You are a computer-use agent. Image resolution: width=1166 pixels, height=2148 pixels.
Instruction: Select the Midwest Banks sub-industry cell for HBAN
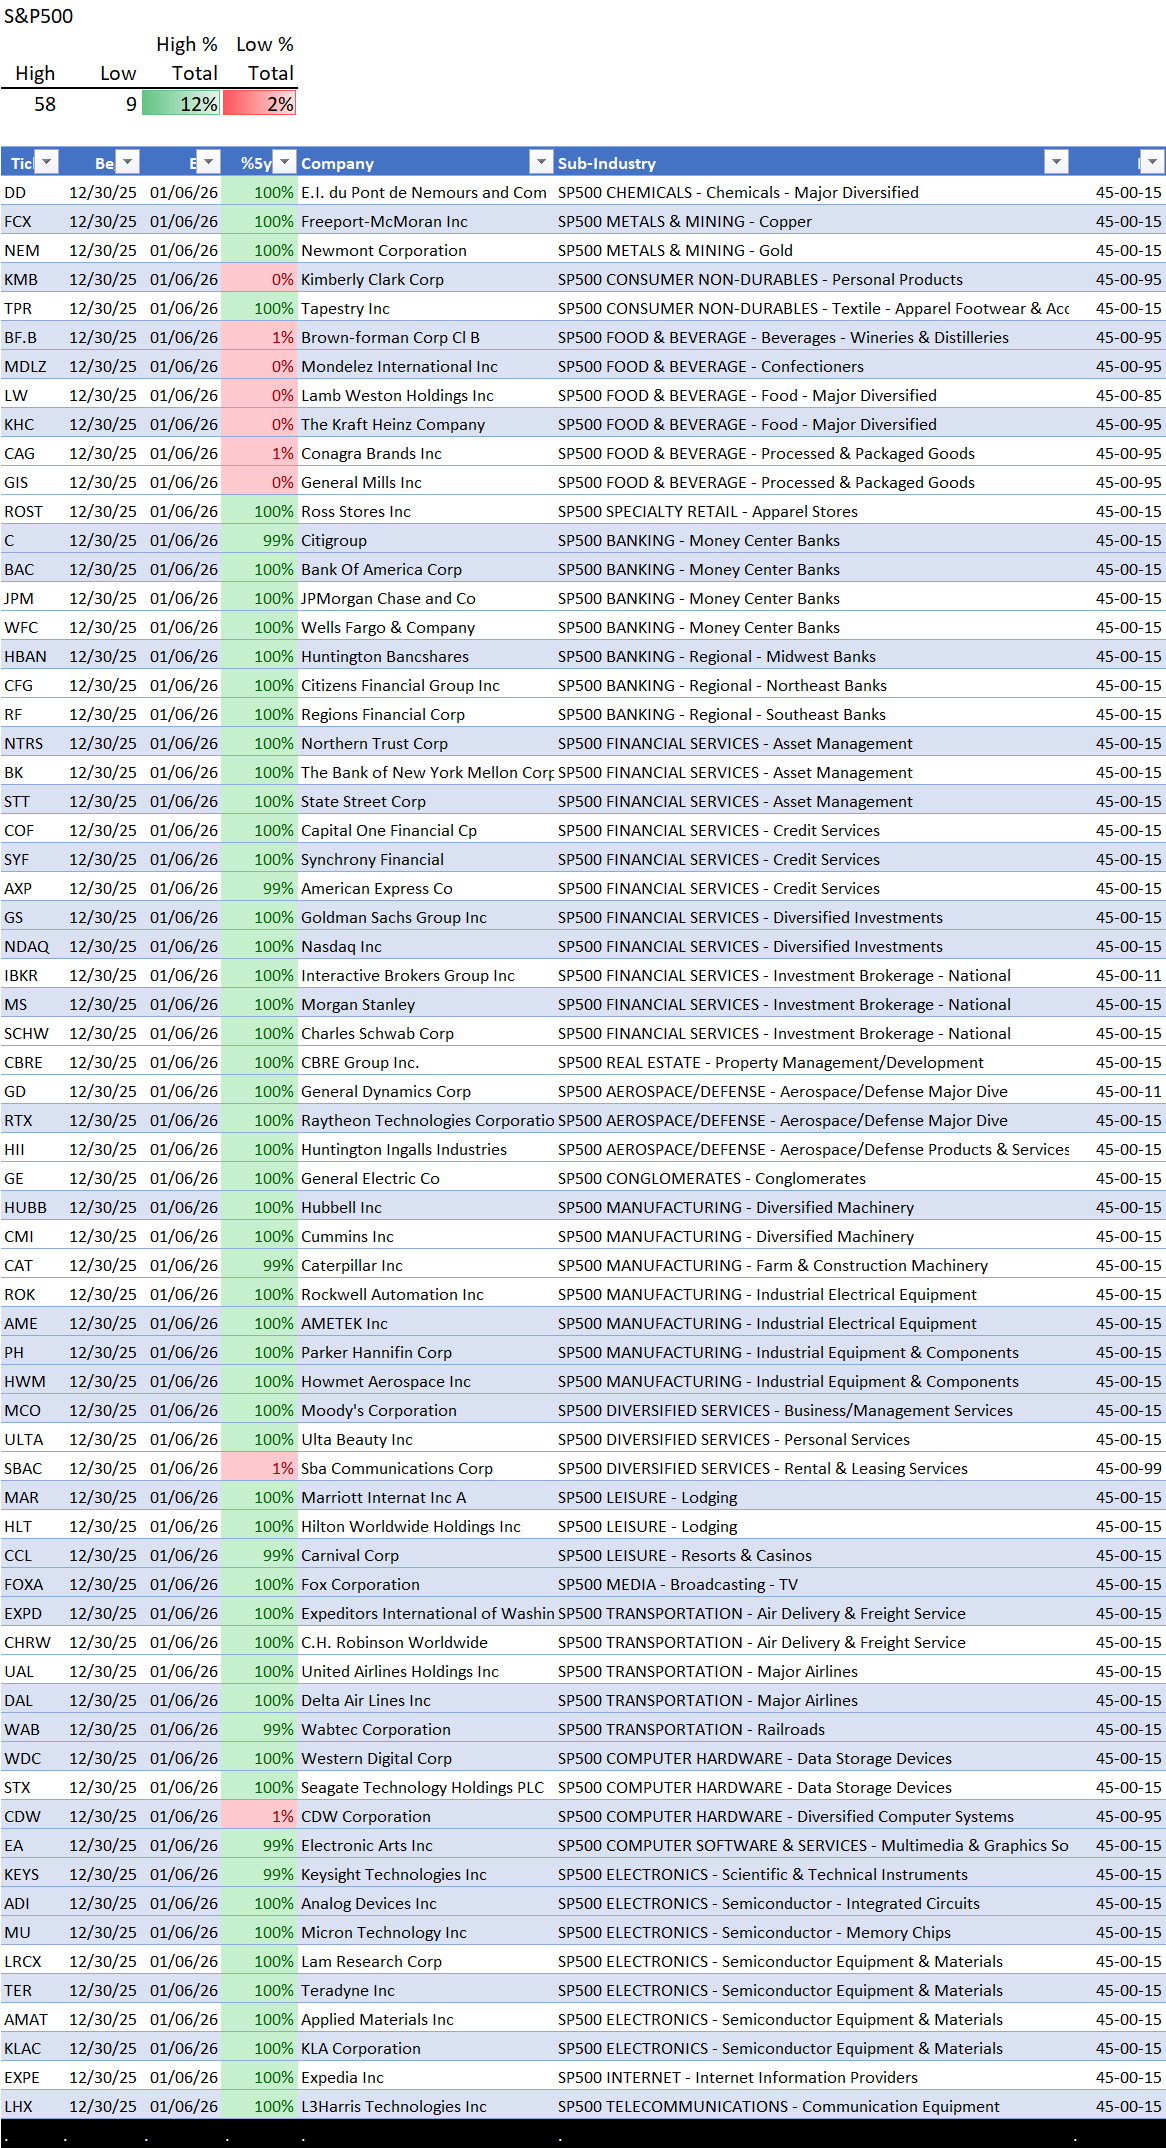click(812, 656)
